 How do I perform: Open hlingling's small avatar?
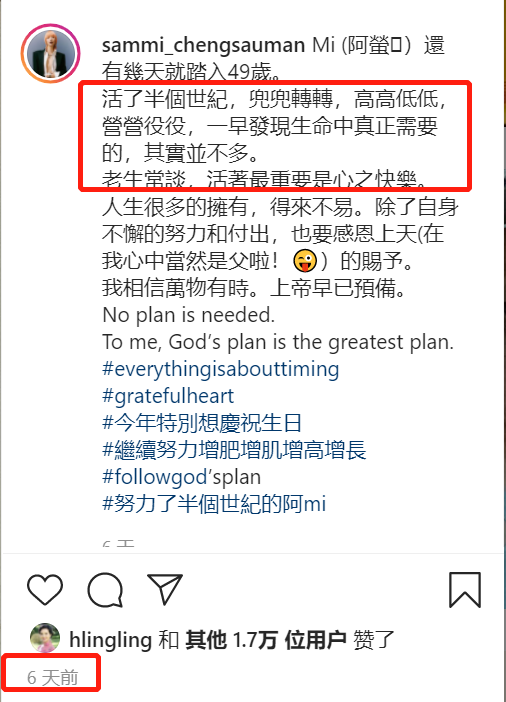(x=45, y=638)
